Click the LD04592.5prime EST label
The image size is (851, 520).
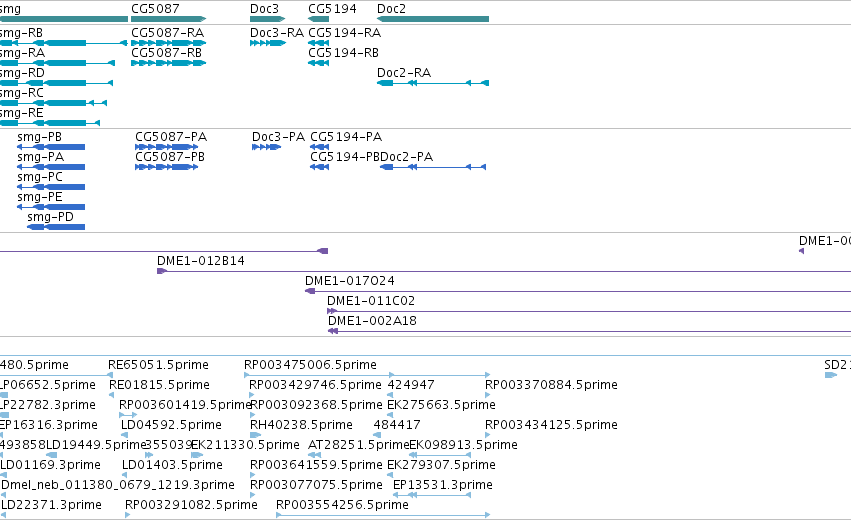pyautogui.click(x=172, y=425)
